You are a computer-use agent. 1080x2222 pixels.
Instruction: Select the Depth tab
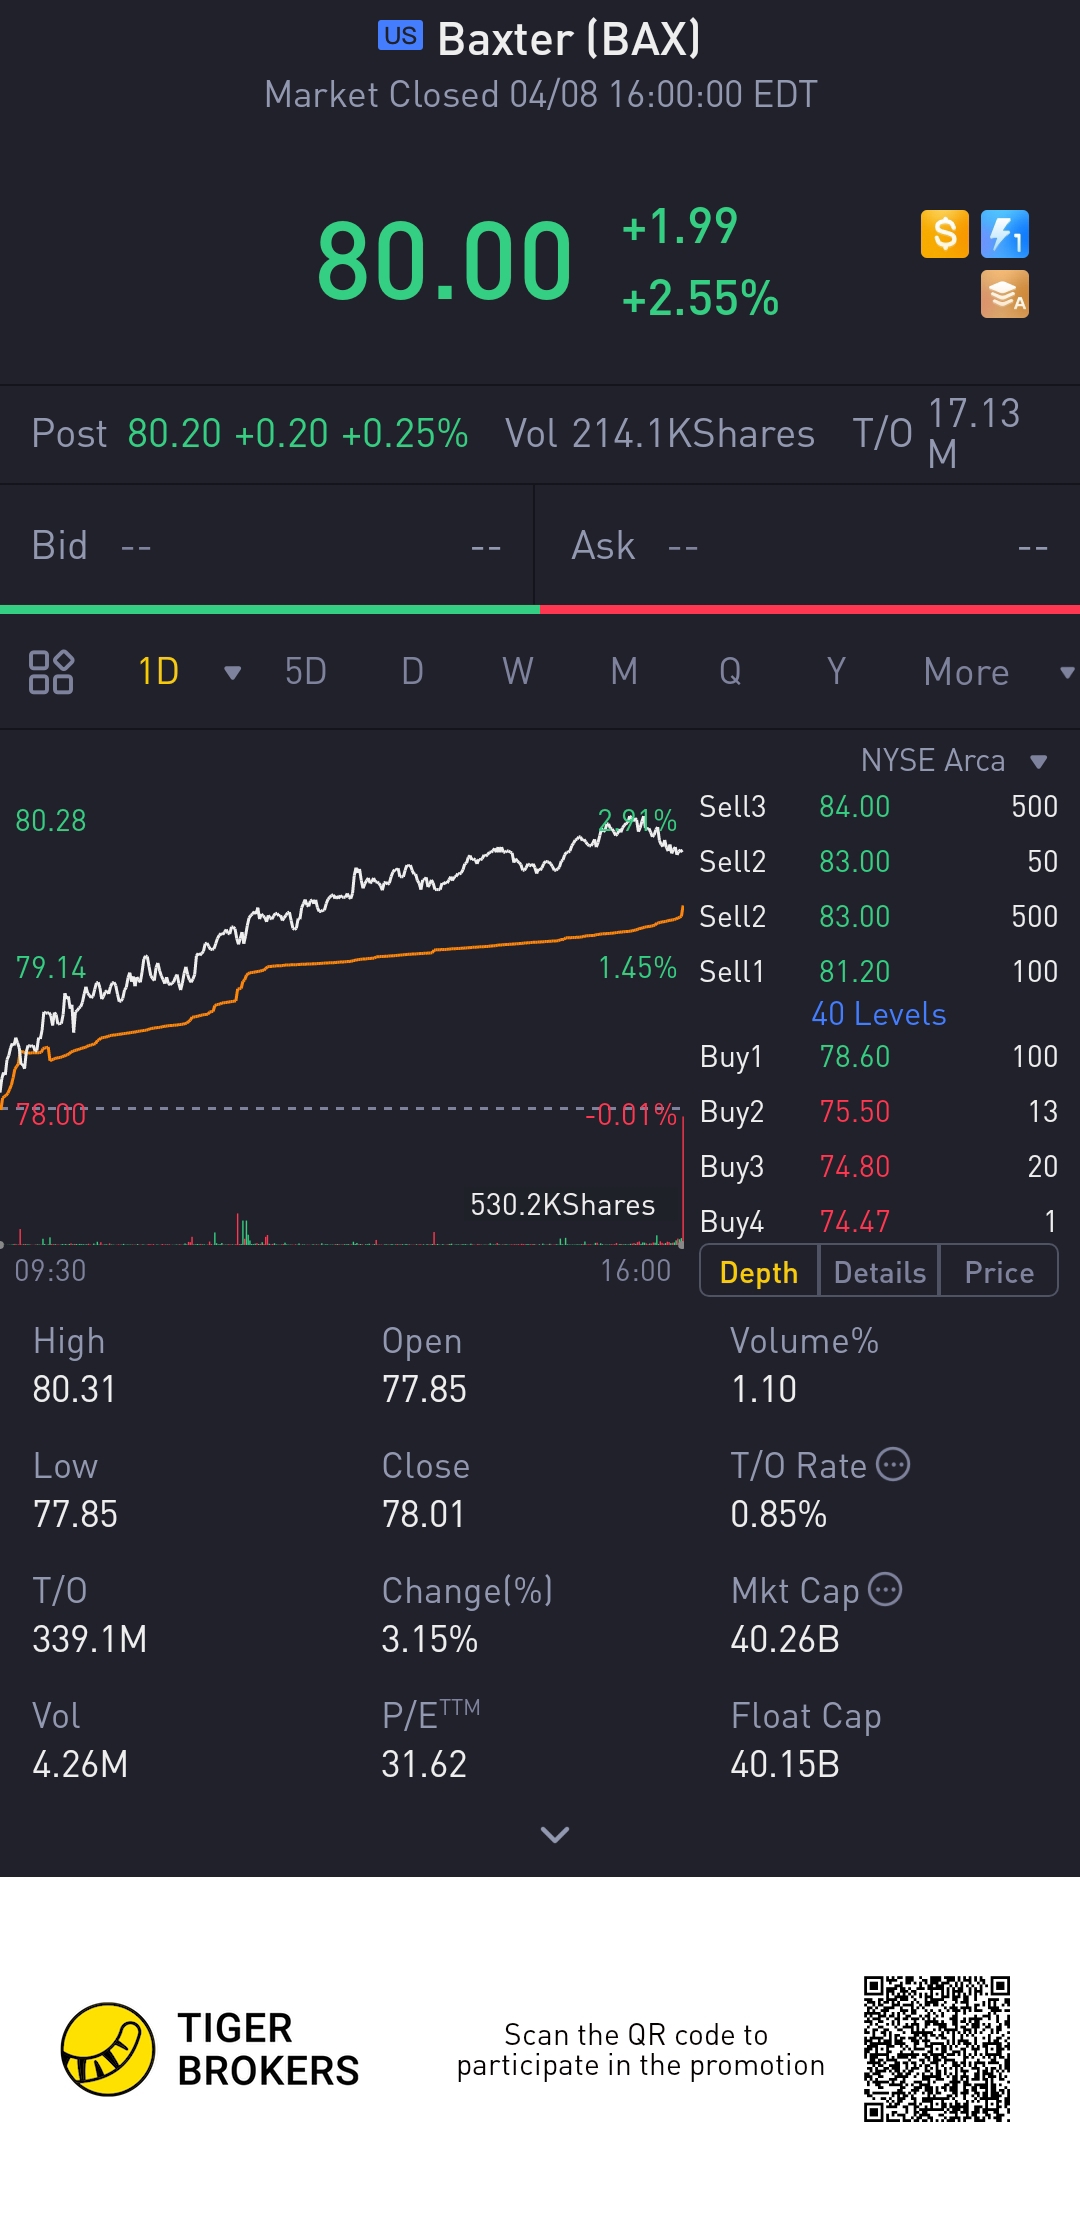pyautogui.click(x=759, y=1272)
